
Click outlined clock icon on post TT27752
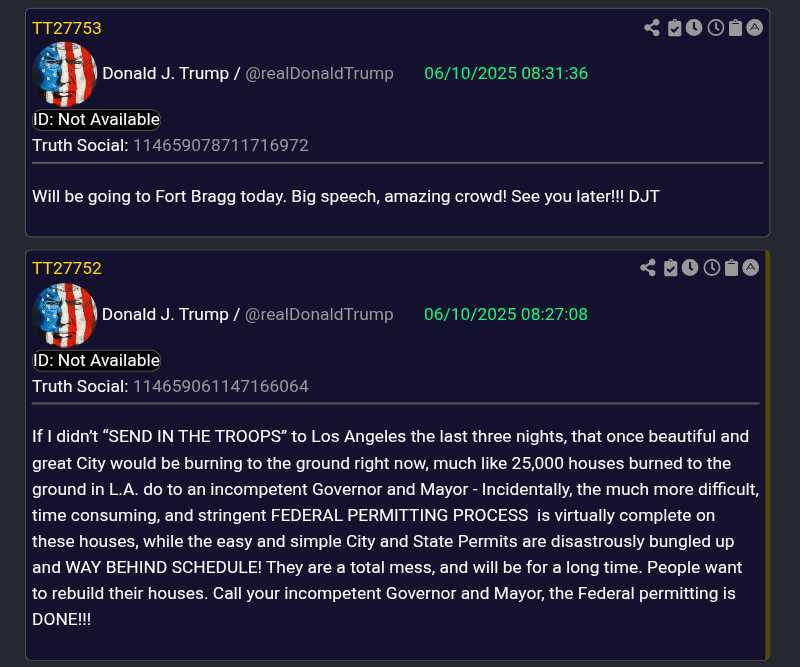pos(711,268)
